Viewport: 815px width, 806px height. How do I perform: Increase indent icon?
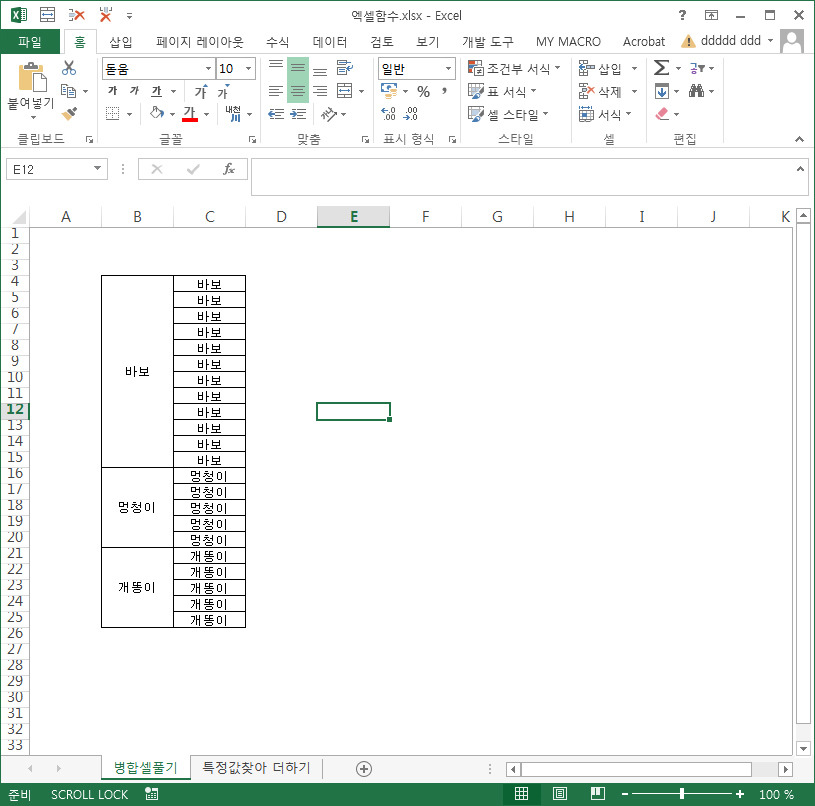click(298, 114)
